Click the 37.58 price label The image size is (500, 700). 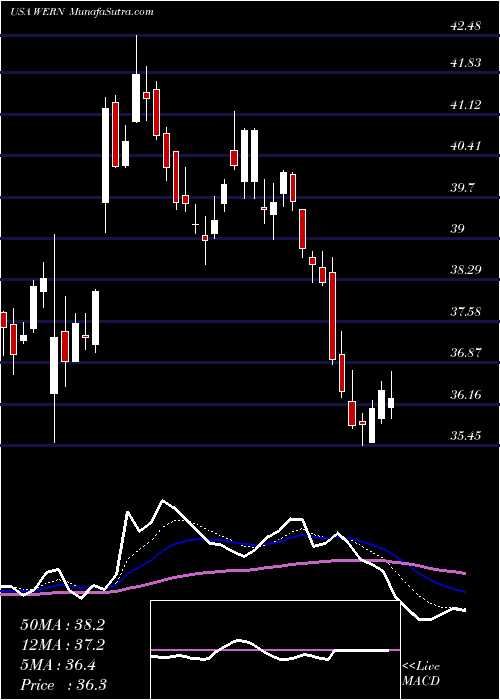466,312
